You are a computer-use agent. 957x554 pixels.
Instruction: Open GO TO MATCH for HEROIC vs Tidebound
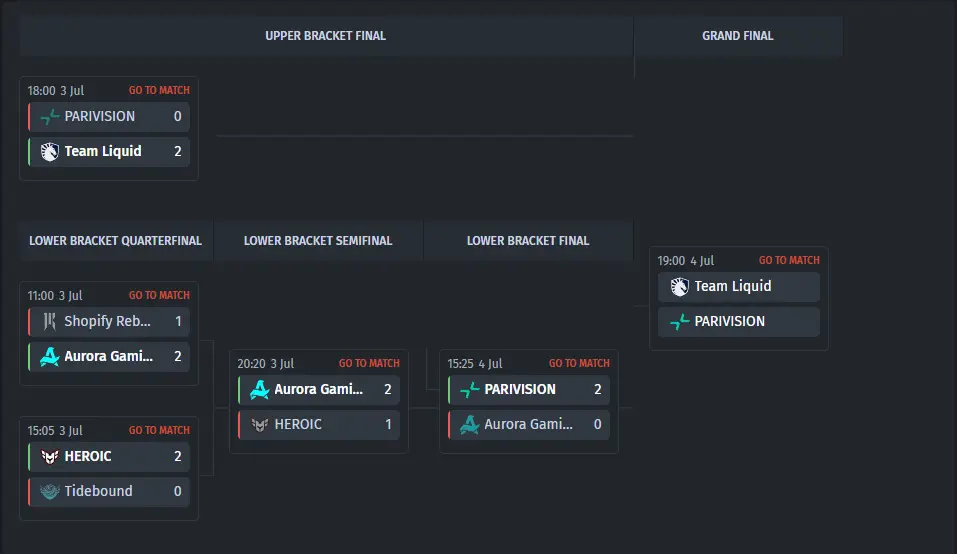[159, 430]
